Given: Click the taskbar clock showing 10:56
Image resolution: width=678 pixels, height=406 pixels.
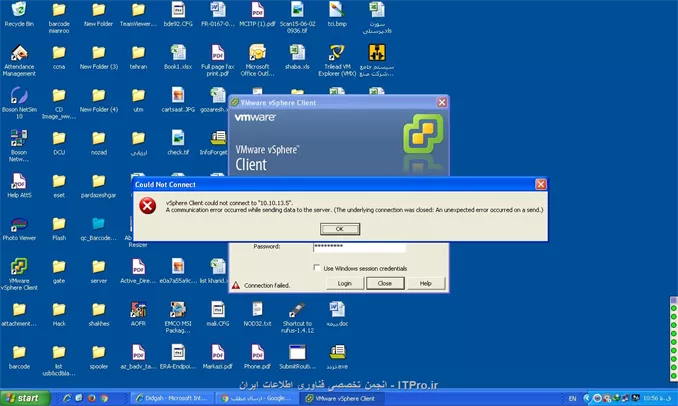Looking at the screenshot, I should 657,398.
